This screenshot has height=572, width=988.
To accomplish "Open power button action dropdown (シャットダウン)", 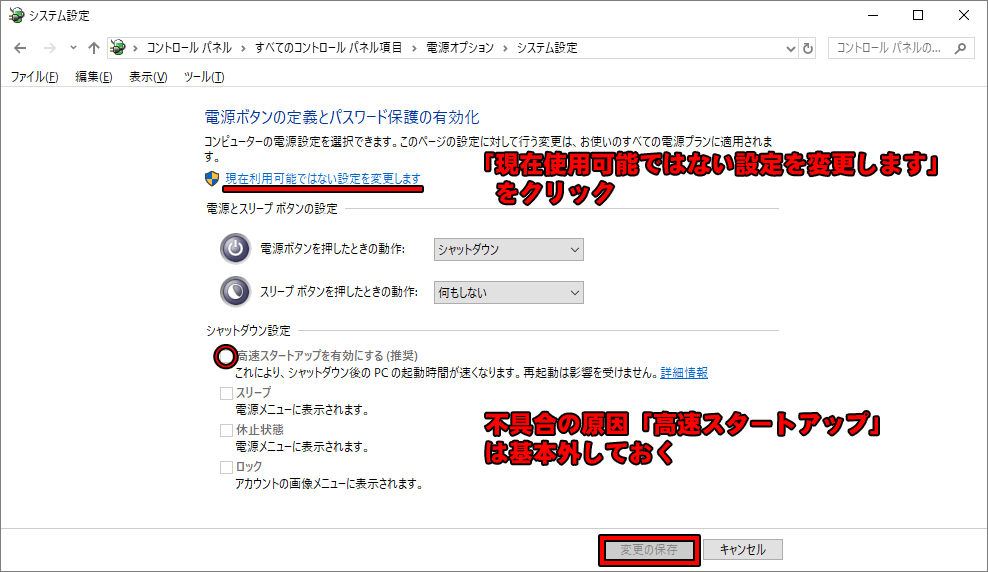I will point(508,249).
